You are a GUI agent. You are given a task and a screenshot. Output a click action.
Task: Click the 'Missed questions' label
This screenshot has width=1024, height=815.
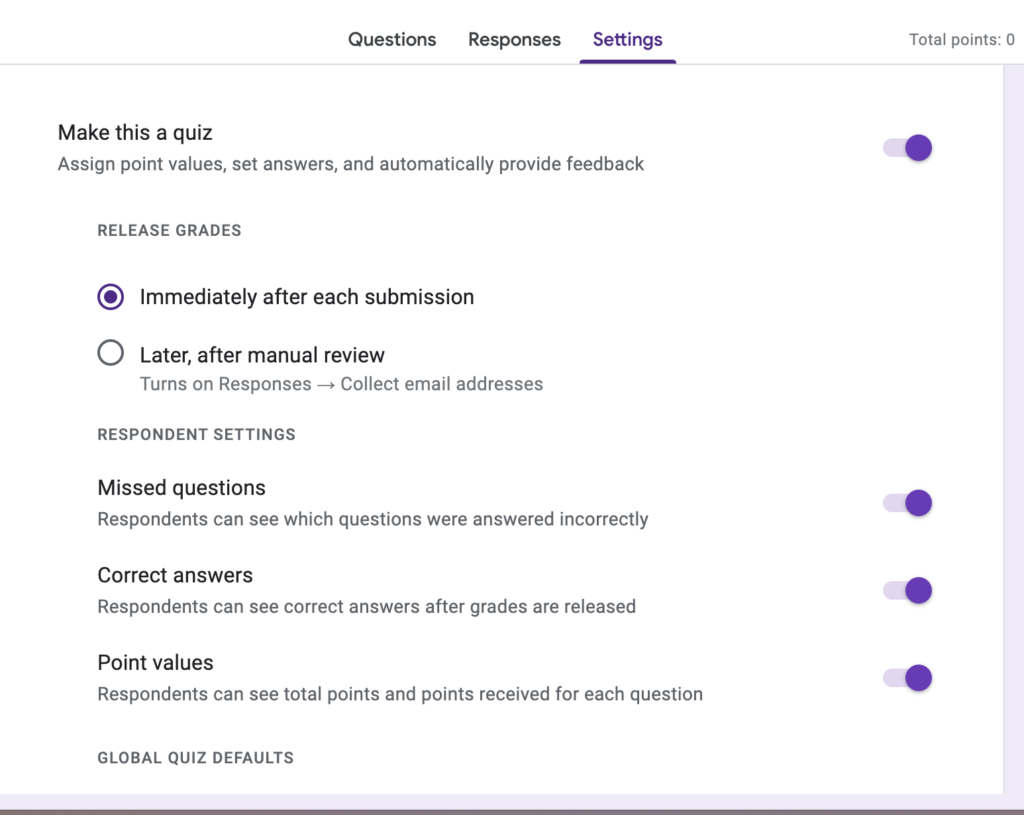click(182, 488)
